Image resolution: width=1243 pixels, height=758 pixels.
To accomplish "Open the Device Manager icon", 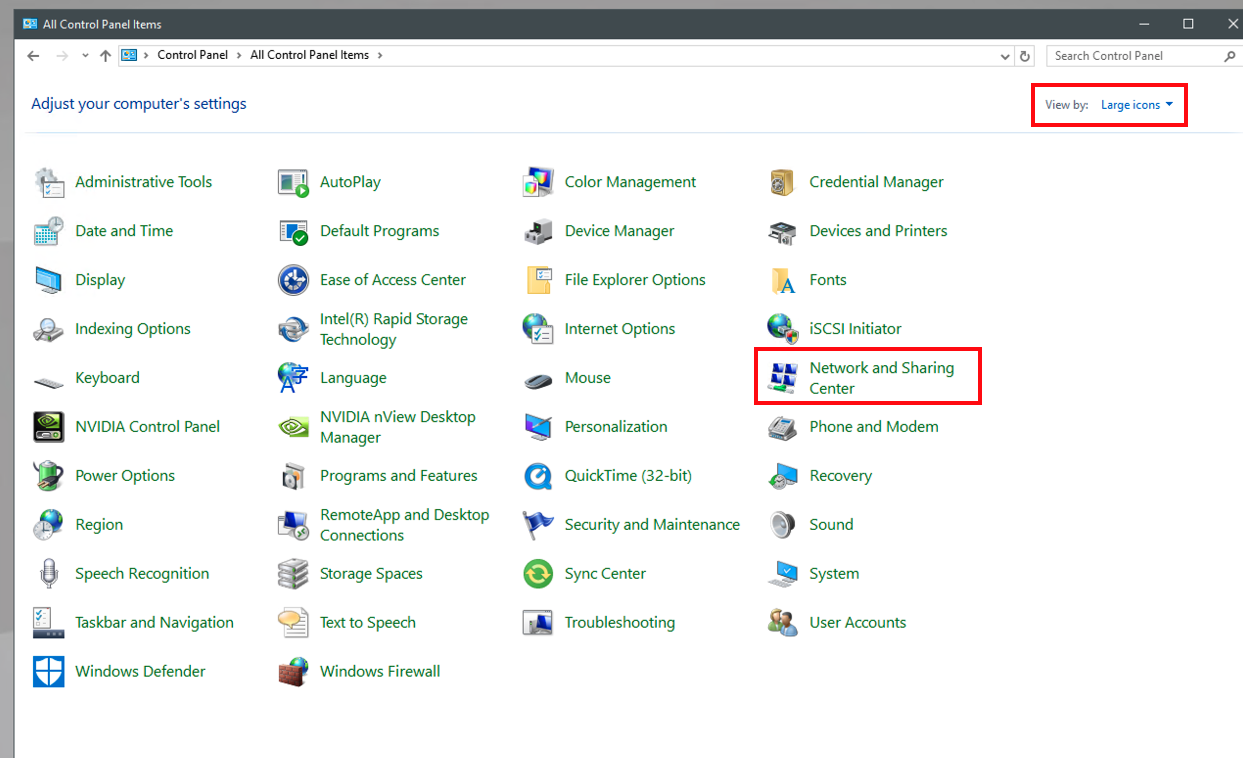I will [538, 231].
